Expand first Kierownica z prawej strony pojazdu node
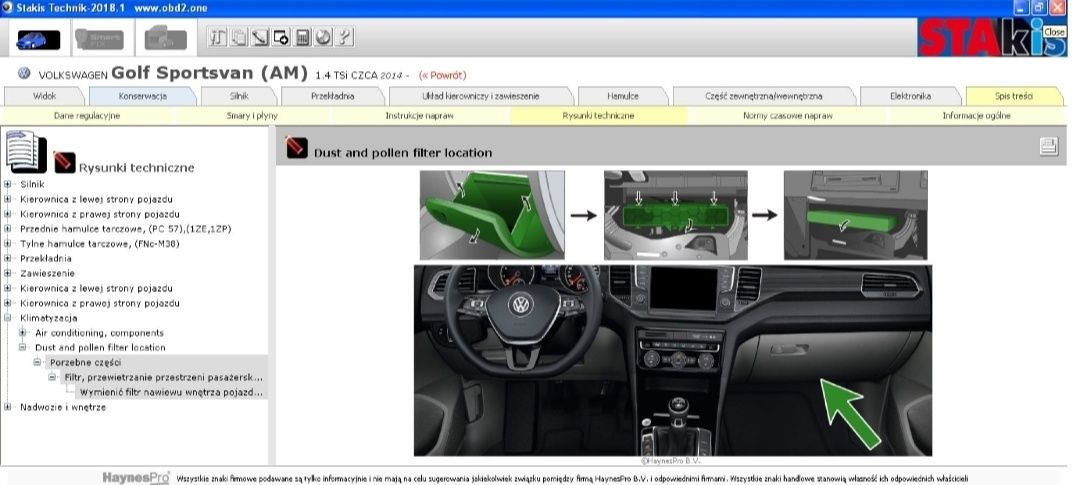Screen dimensions: 1079x485 [8, 214]
